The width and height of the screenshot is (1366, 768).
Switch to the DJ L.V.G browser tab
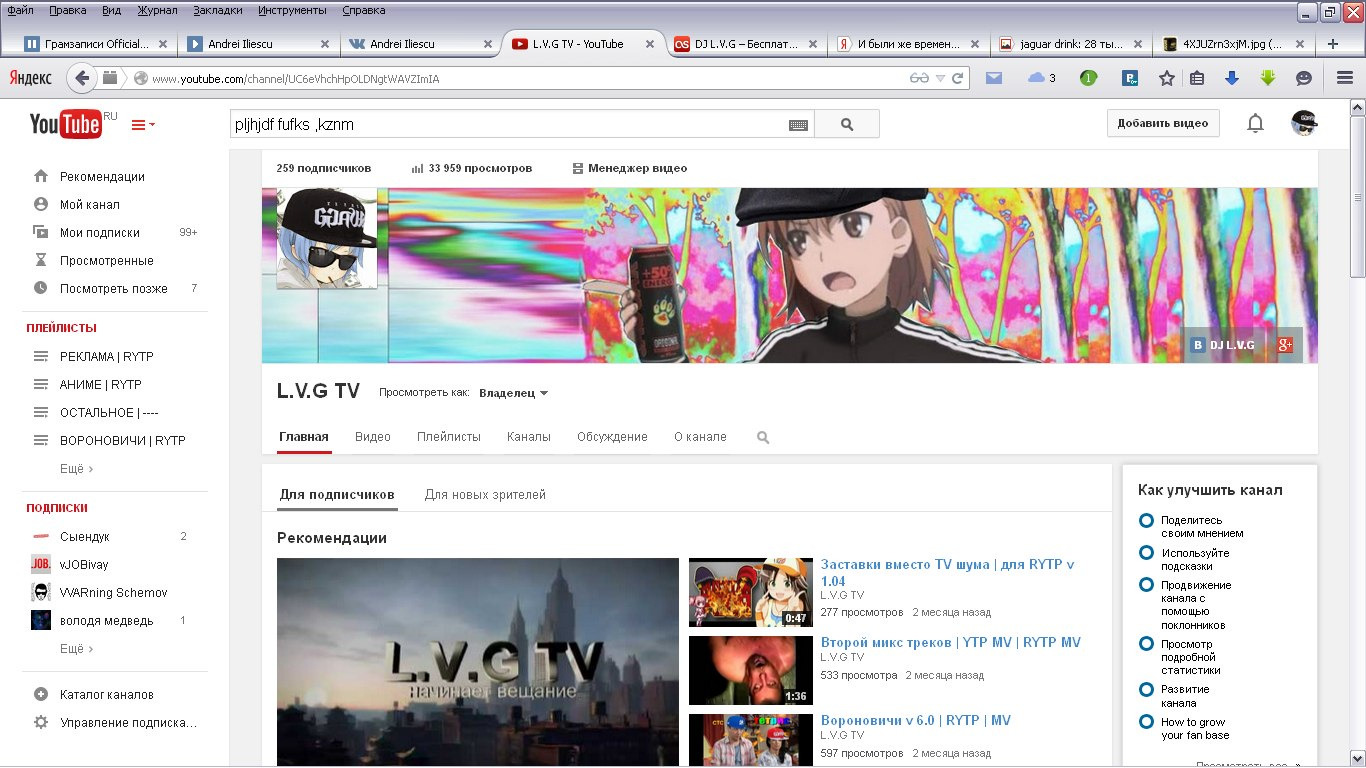[x=744, y=44]
